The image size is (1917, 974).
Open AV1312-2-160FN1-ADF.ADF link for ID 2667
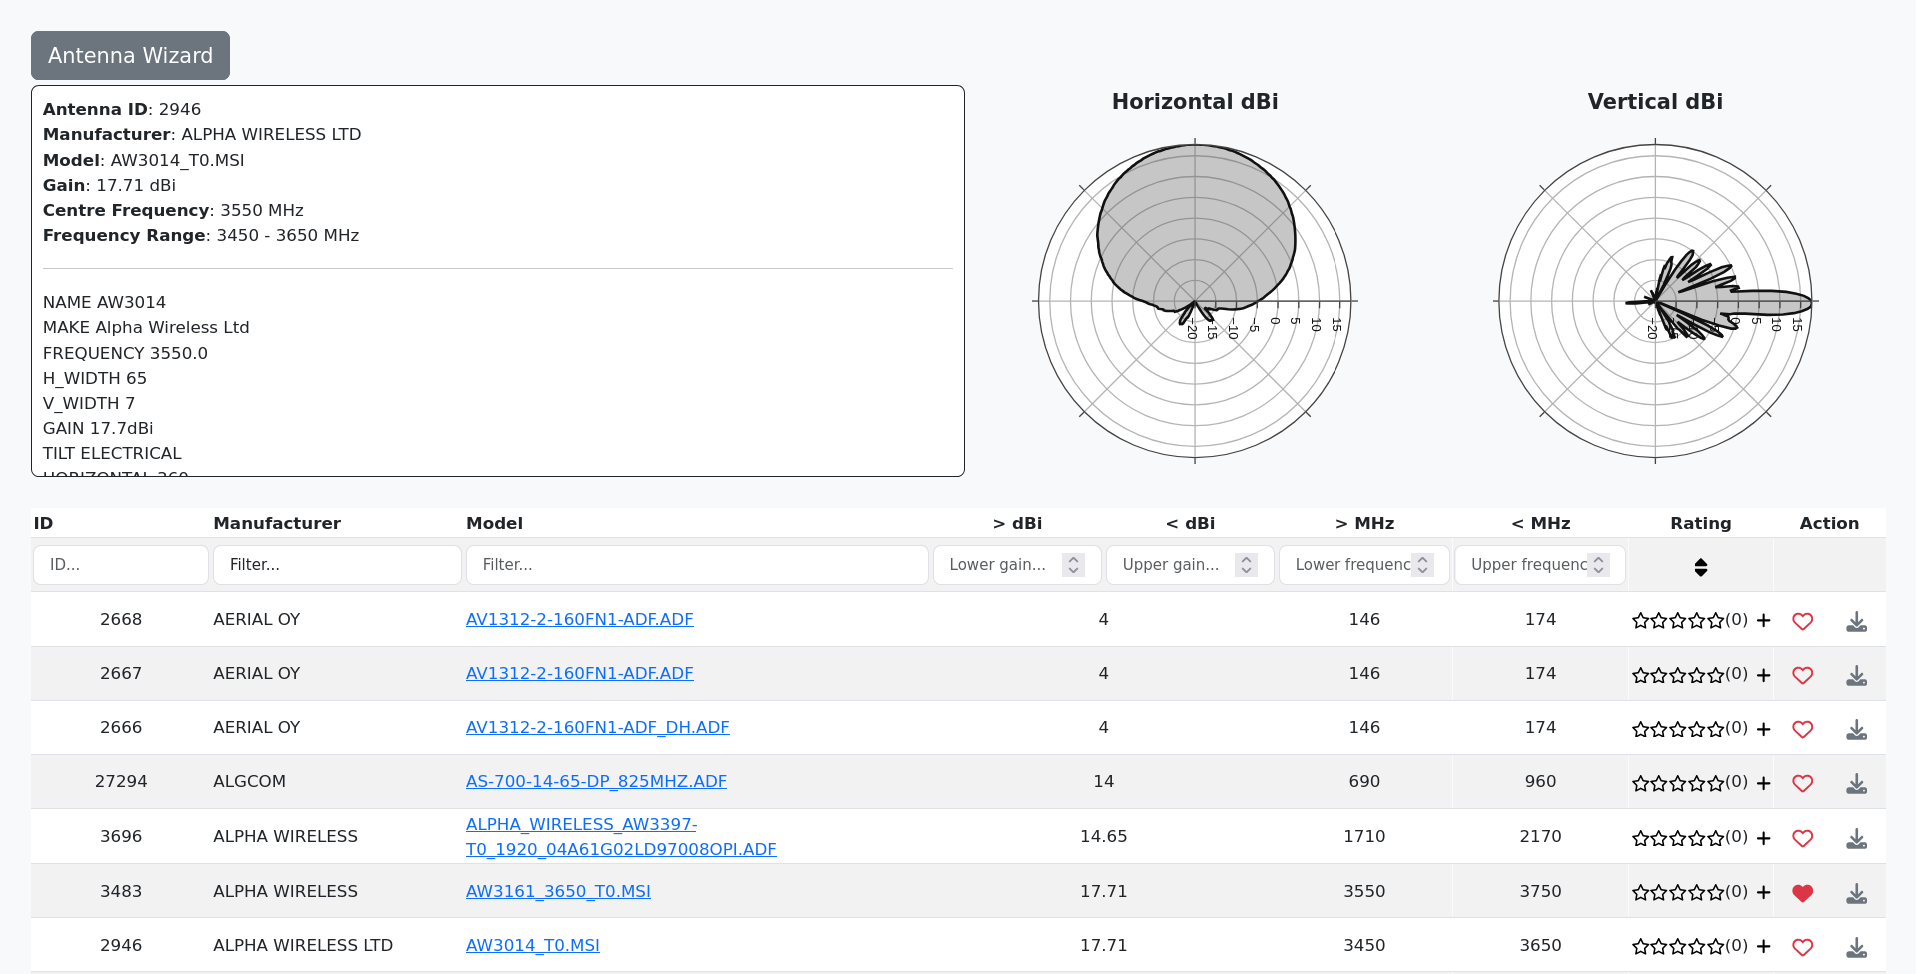coord(579,673)
